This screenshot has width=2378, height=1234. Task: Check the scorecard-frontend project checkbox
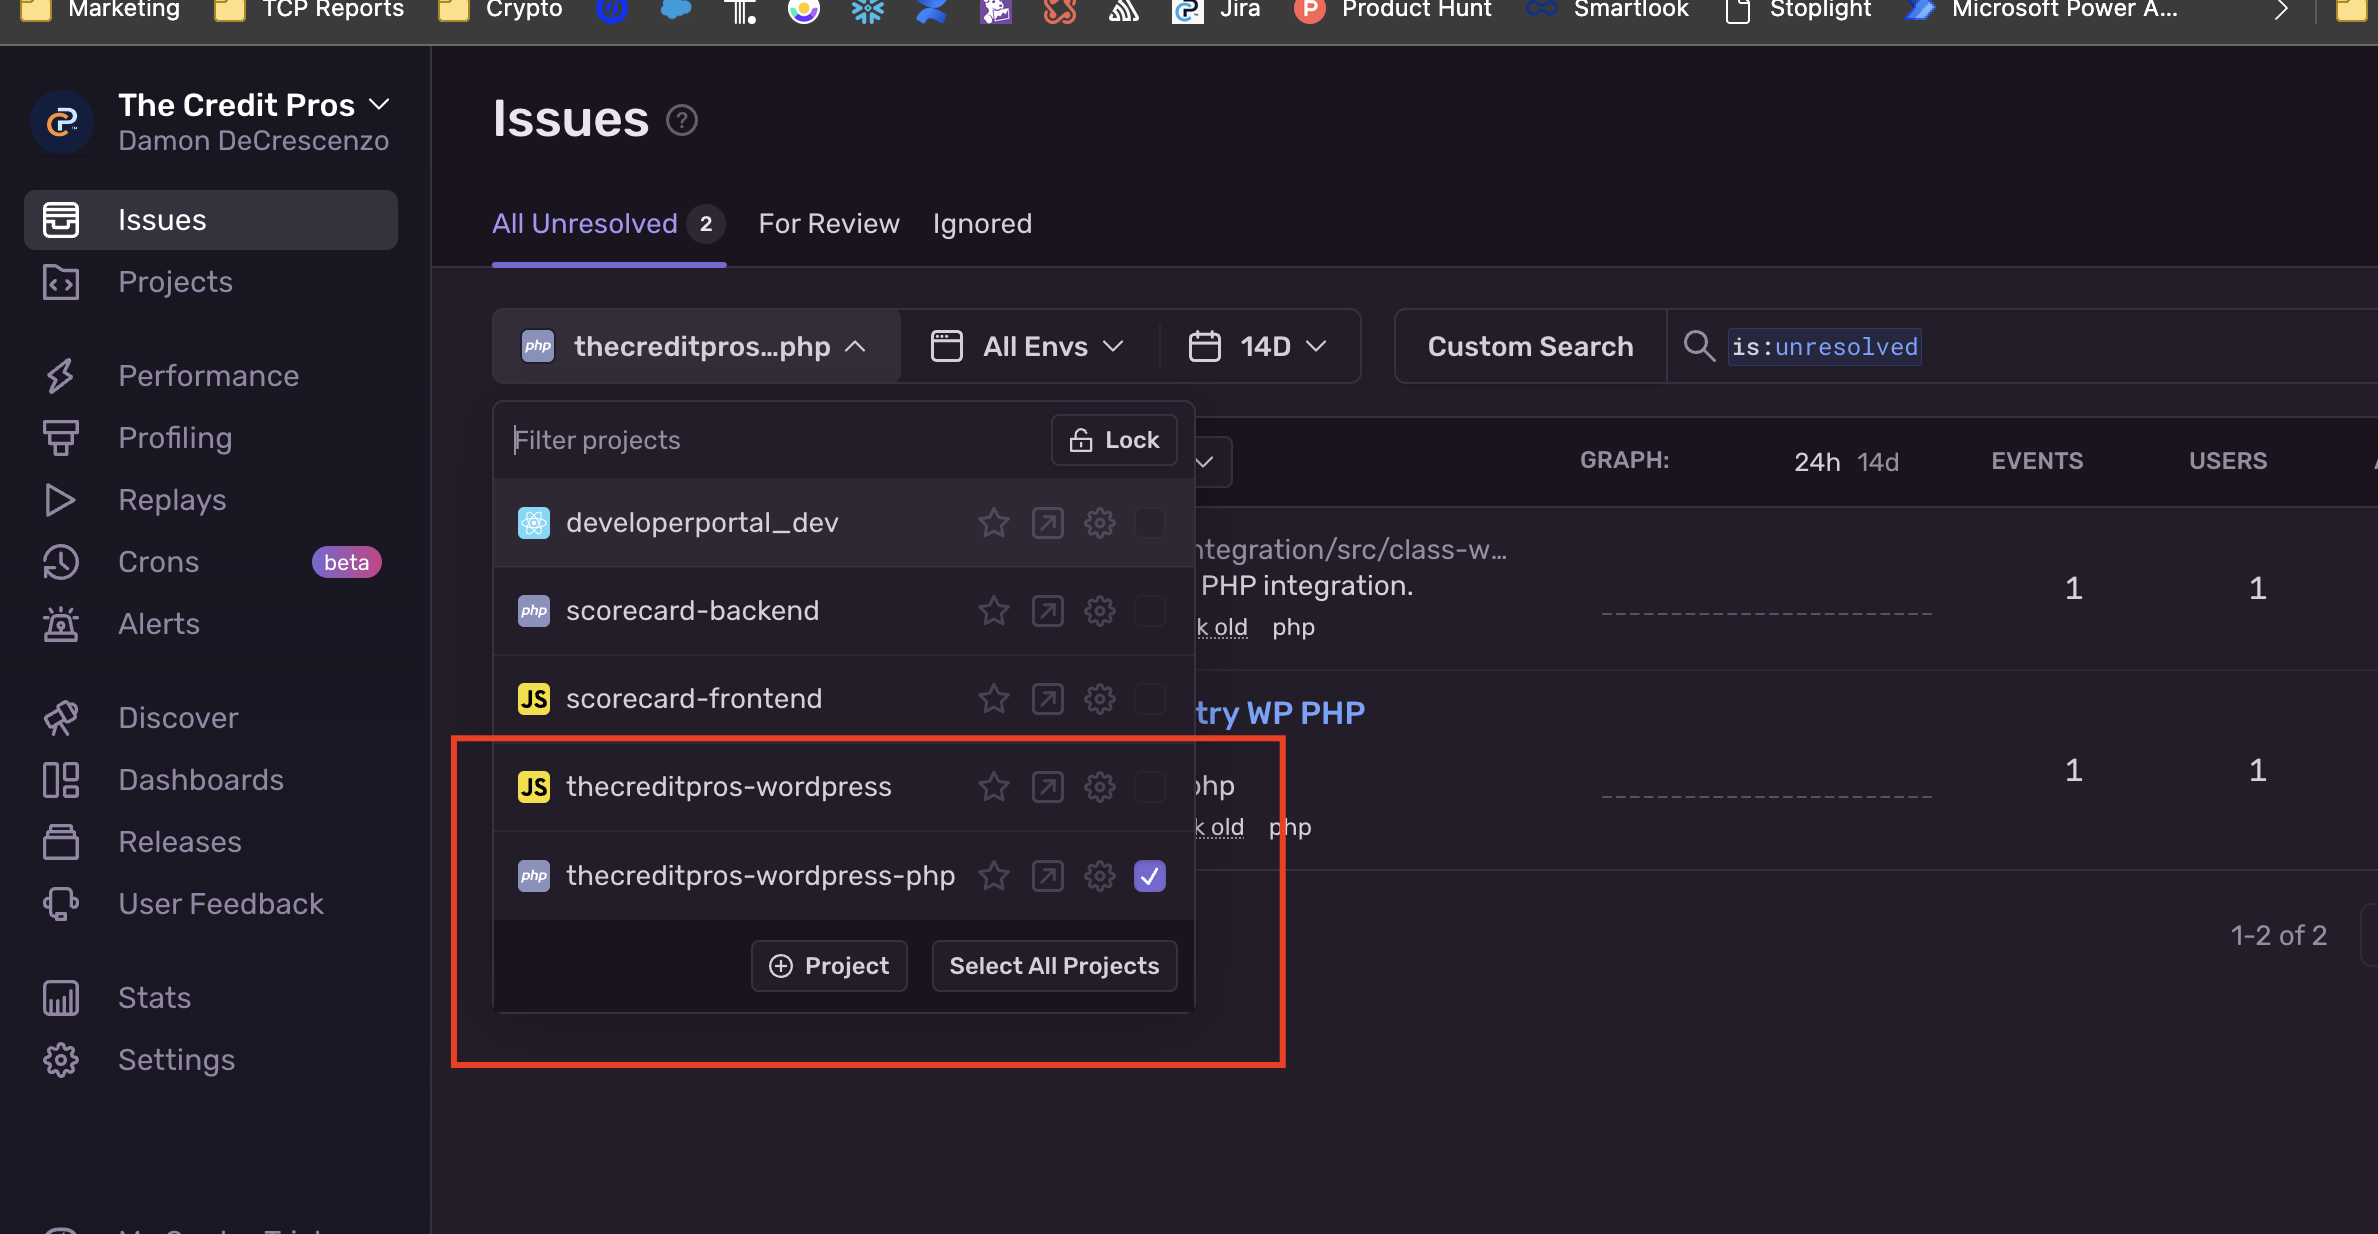coord(1150,699)
